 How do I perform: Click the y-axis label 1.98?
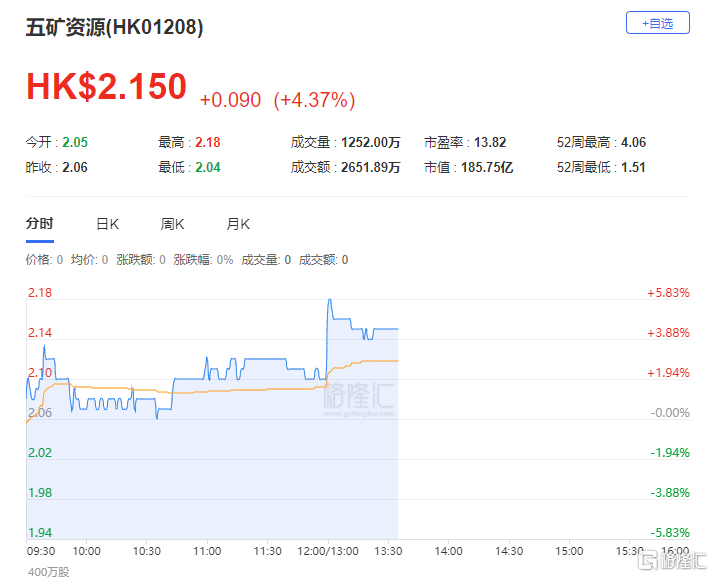coord(40,493)
